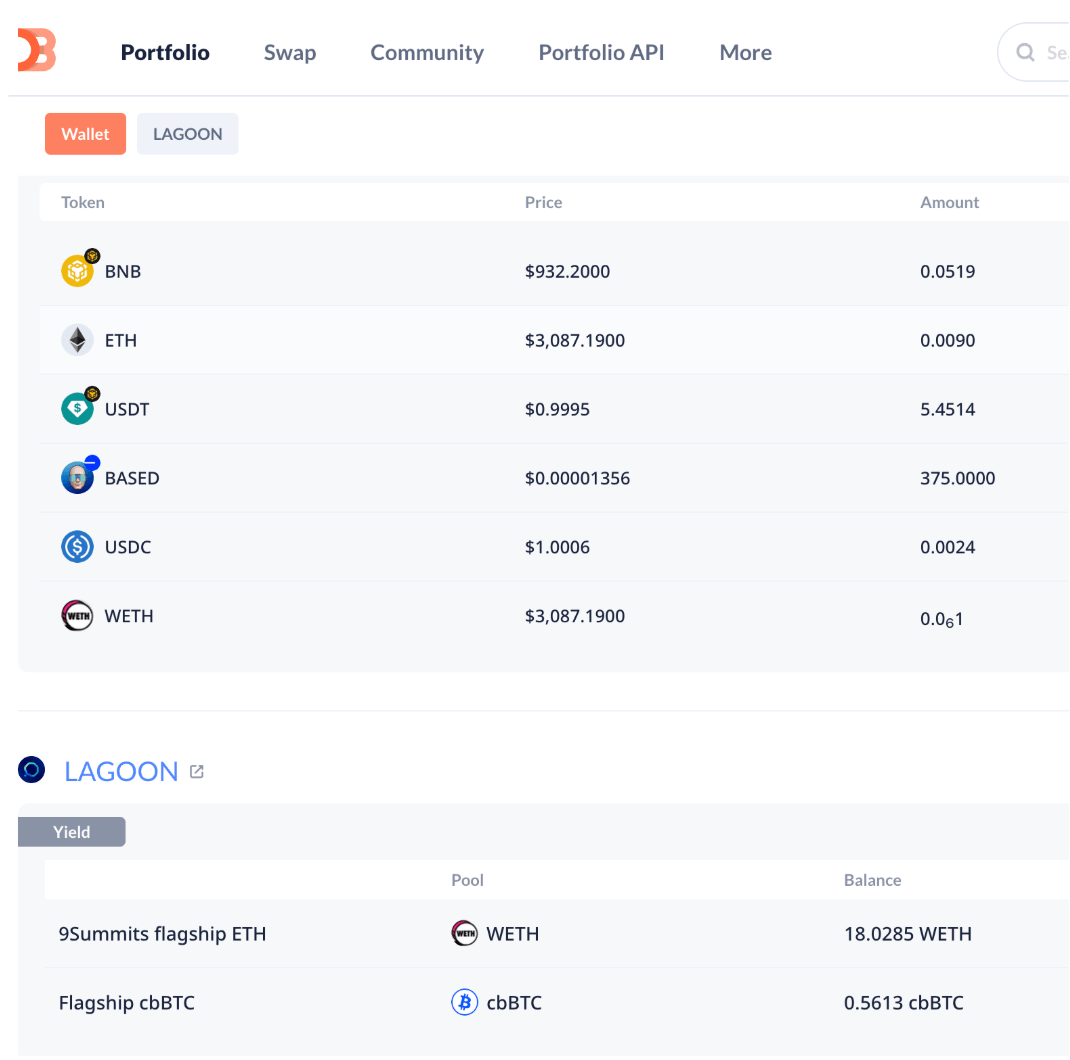
Task: Open the Community menu item
Action: coord(427,53)
